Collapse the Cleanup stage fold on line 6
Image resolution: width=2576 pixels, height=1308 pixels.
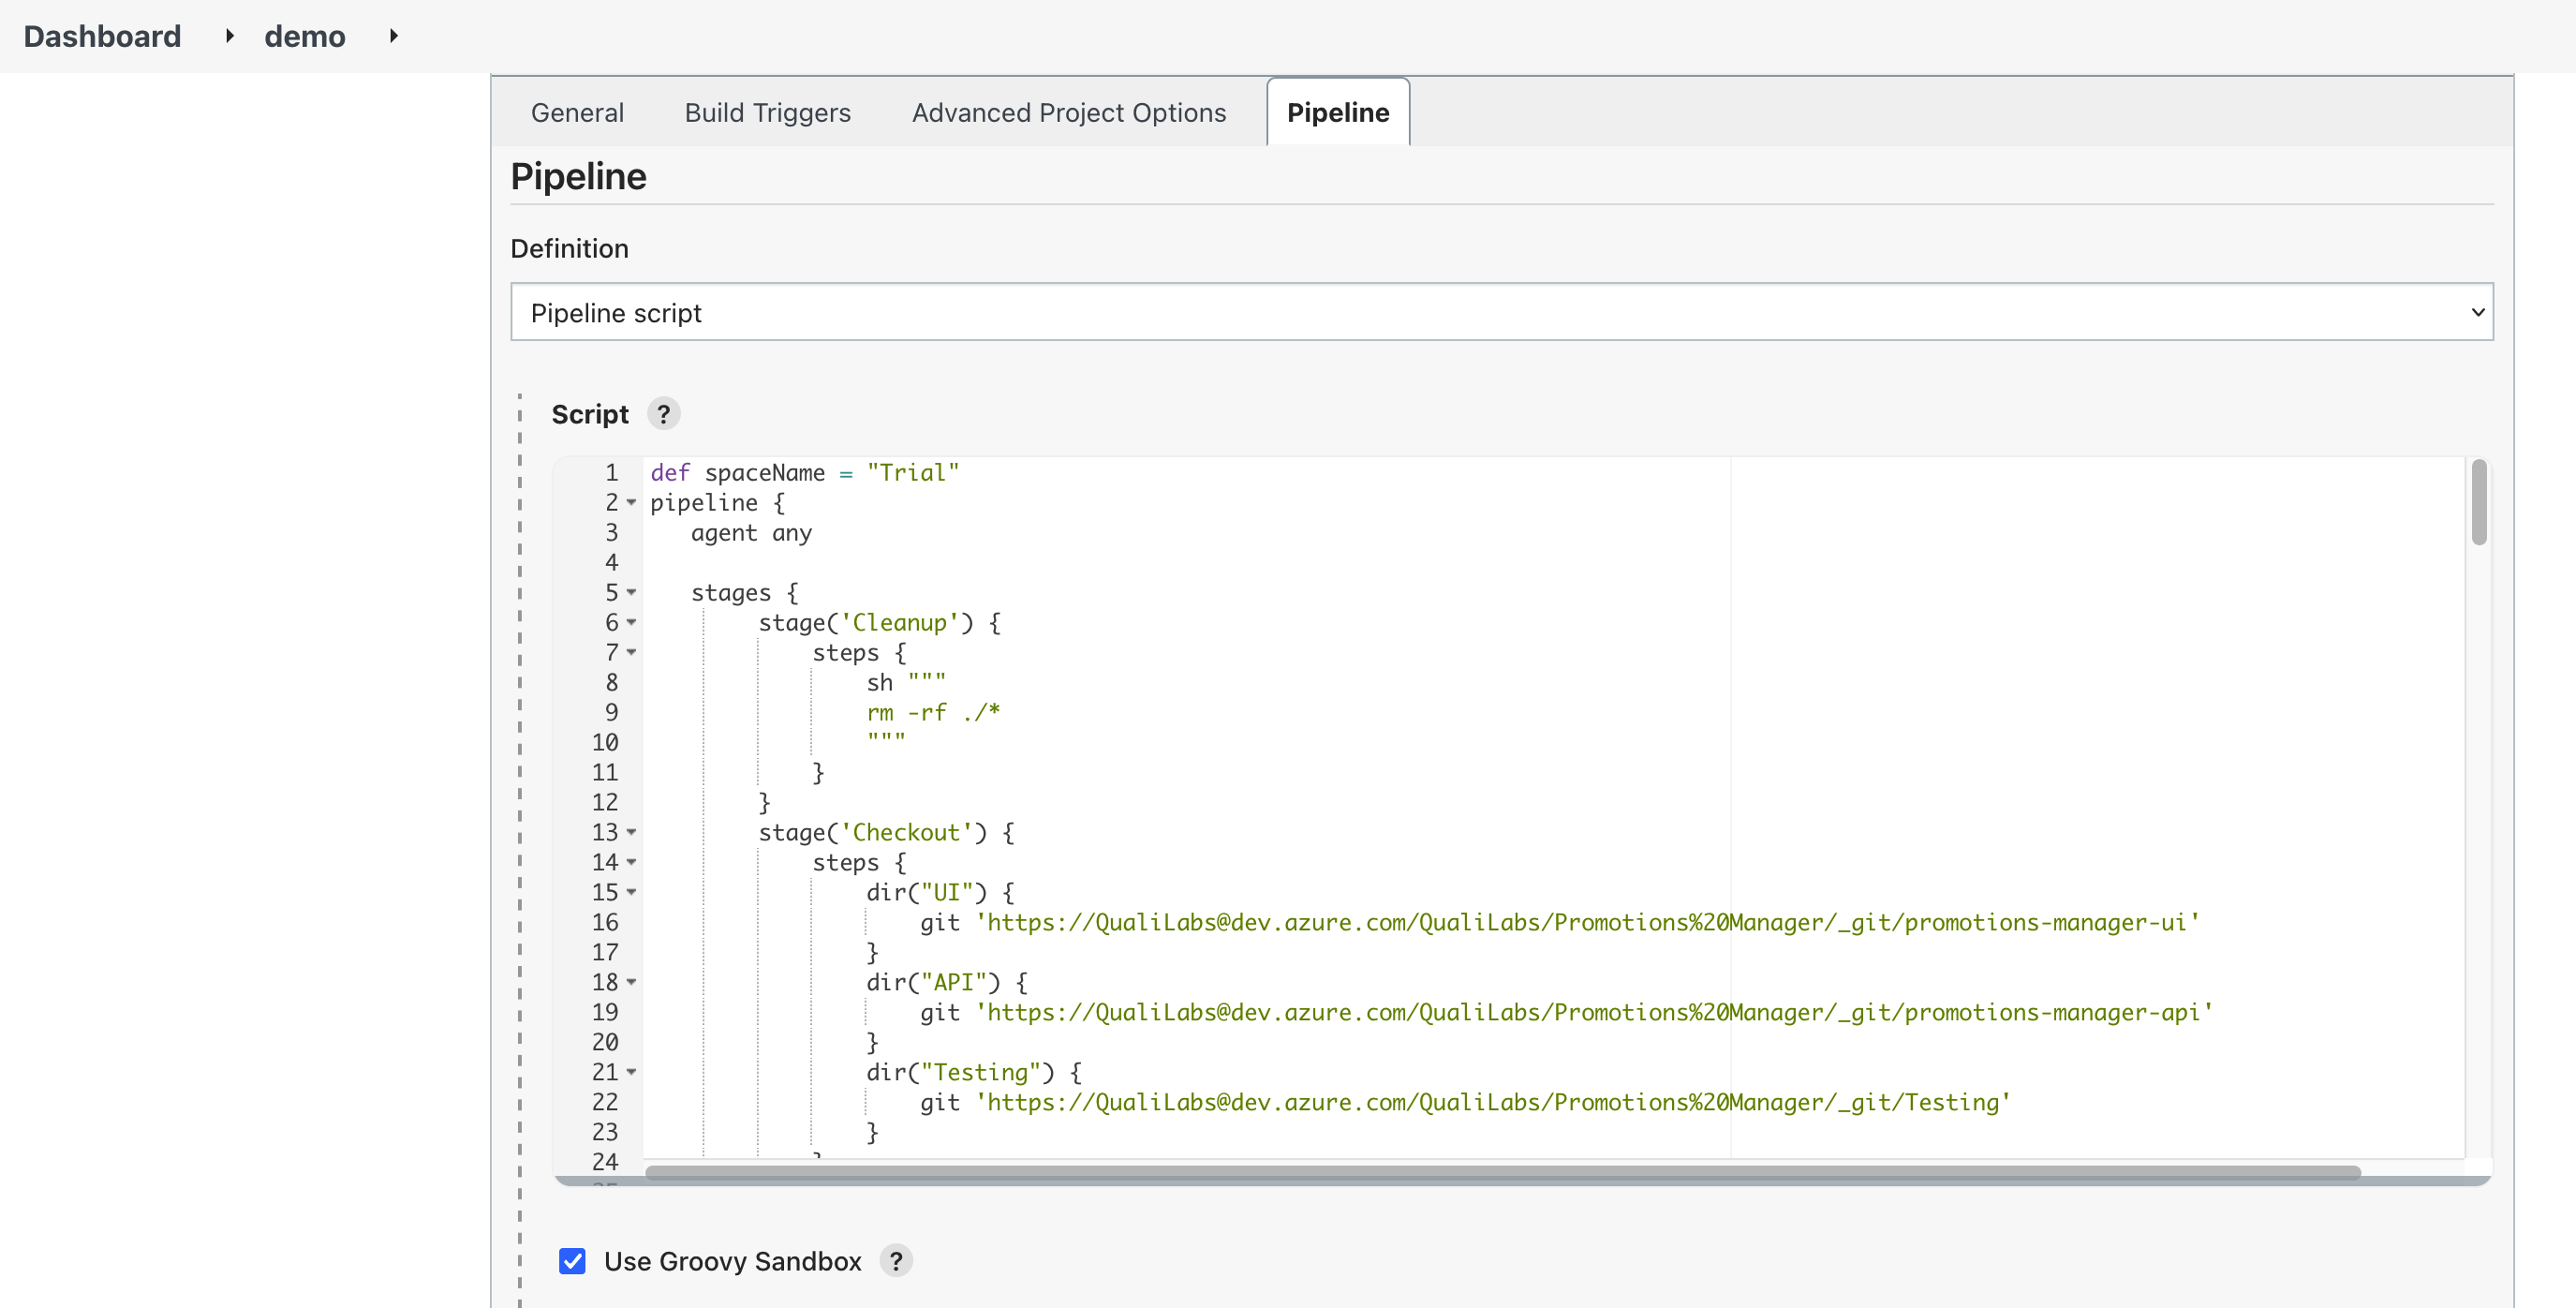pyautogui.click(x=631, y=622)
